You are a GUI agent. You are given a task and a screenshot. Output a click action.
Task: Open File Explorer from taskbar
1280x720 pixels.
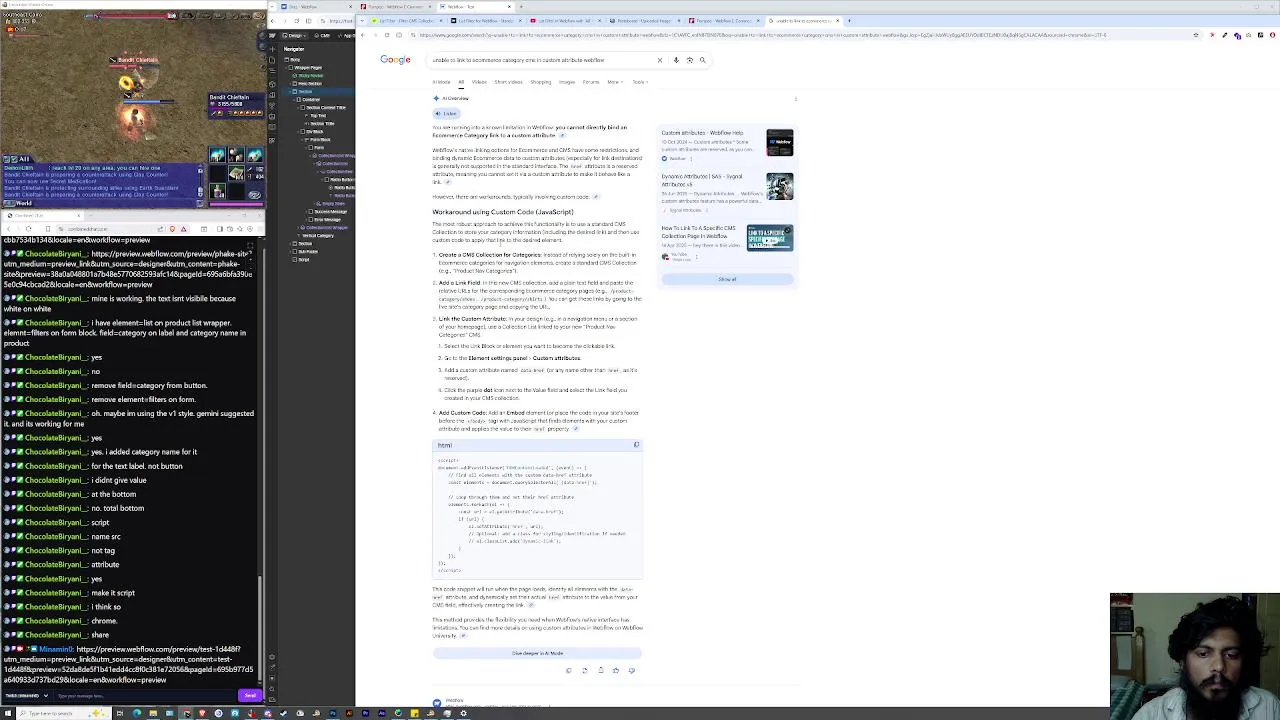[153, 713]
